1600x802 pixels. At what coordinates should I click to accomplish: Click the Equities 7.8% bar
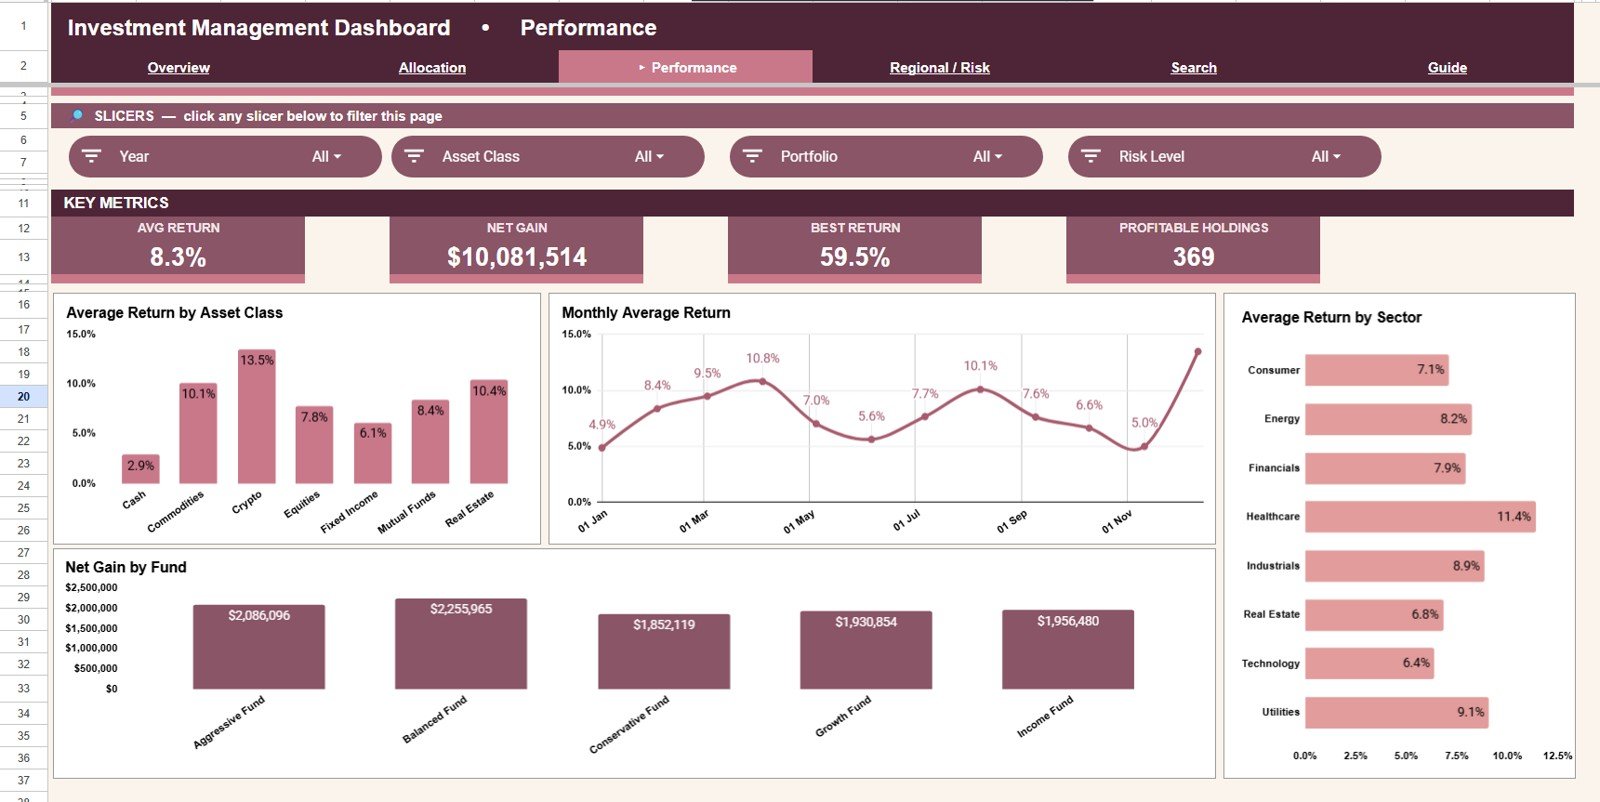point(314,445)
